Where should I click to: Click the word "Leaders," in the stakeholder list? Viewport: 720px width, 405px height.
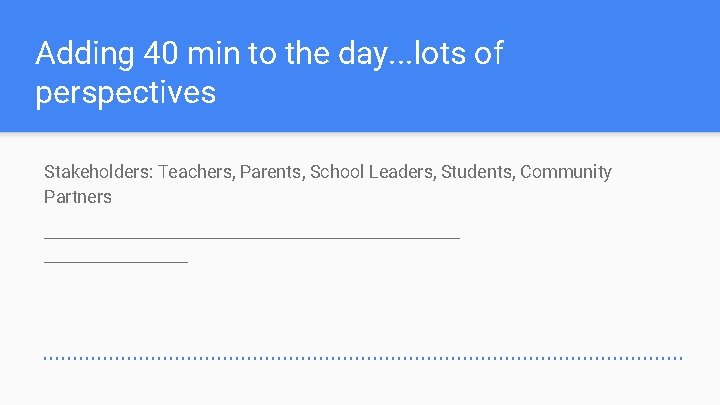(x=403, y=172)
